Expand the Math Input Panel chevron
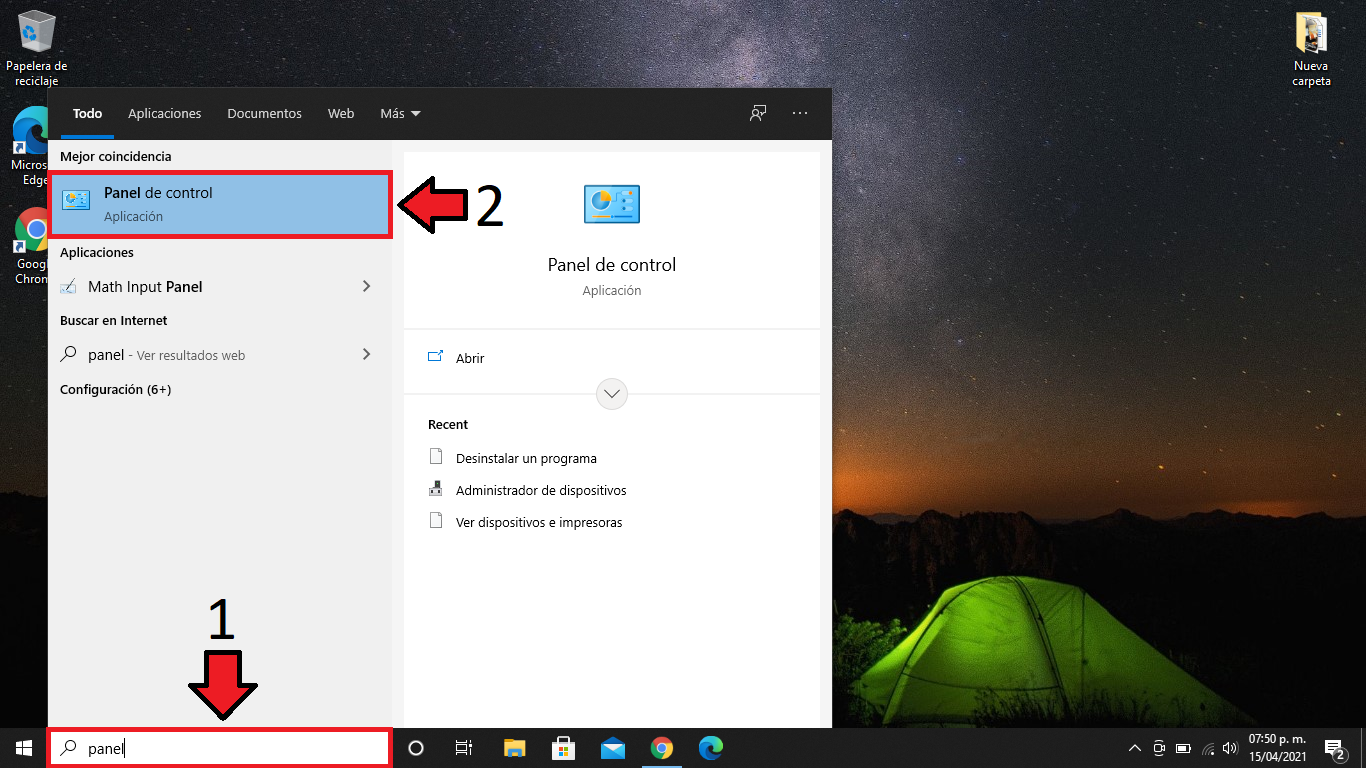The image size is (1366, 768). [366, 287]
